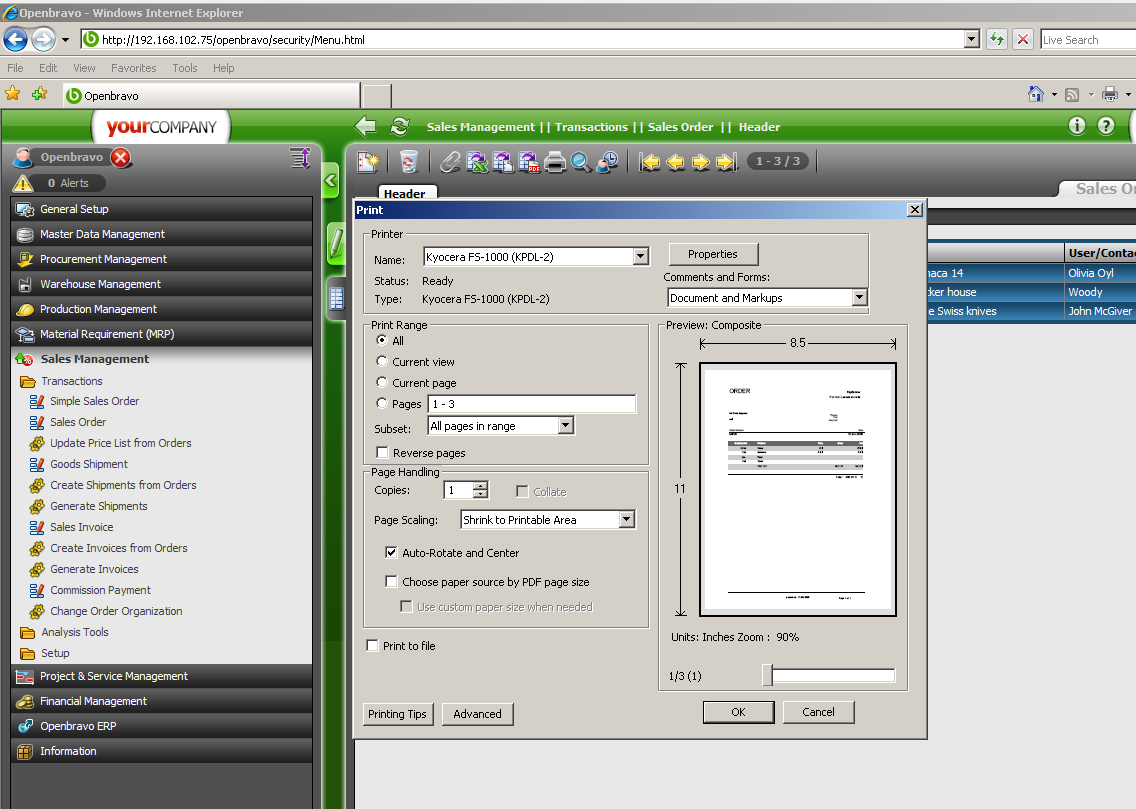Open attachments with the paperclip icon
This screenshot has width=1136, height=809.
(450, 161)
